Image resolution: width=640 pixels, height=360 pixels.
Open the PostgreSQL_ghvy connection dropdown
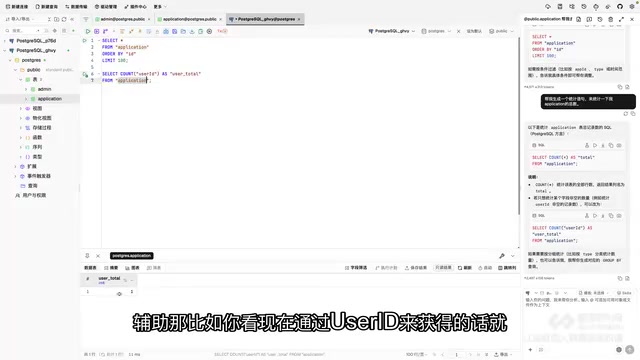click(x=391, y=31)
